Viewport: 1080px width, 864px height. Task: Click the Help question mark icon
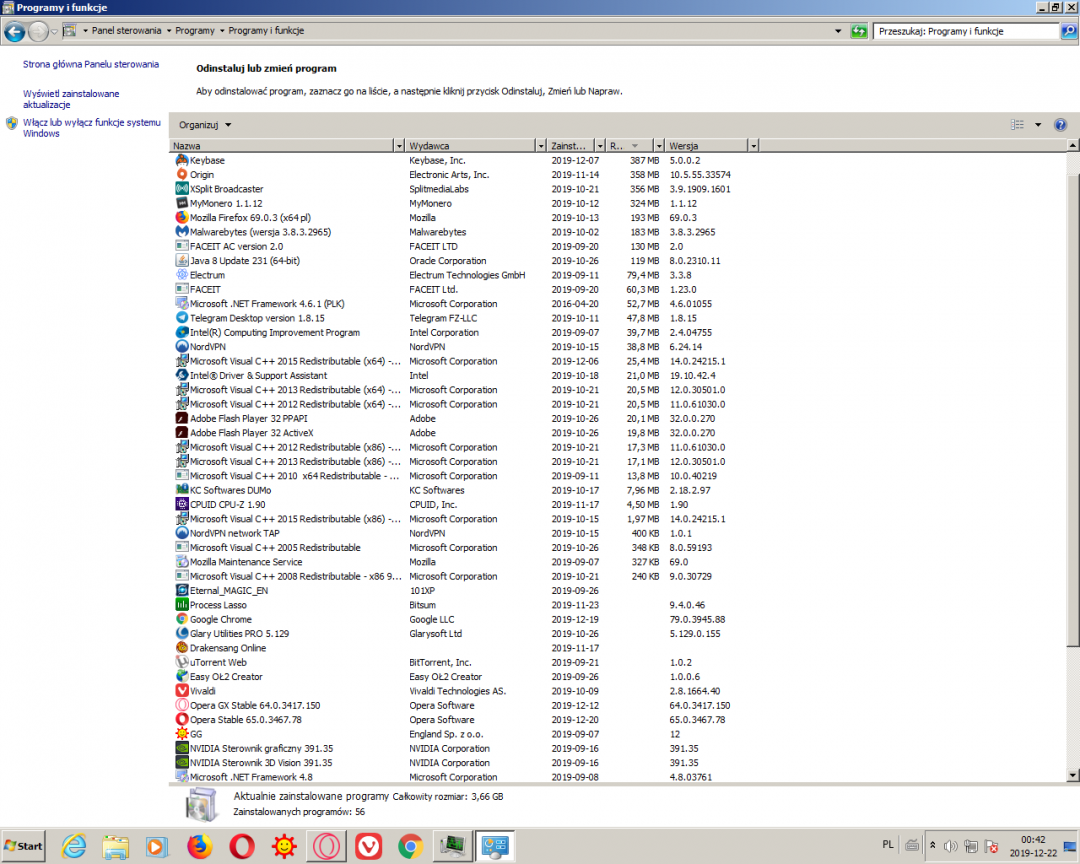pos(1060,125)
